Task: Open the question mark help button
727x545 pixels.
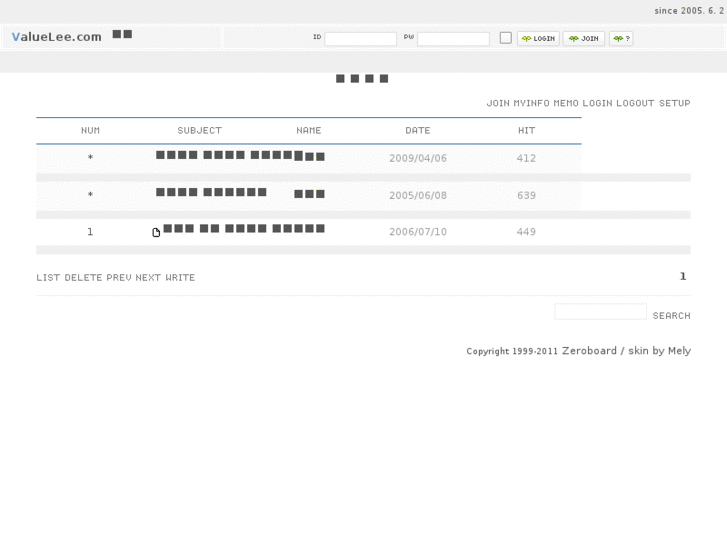Action: pos(621,38)
